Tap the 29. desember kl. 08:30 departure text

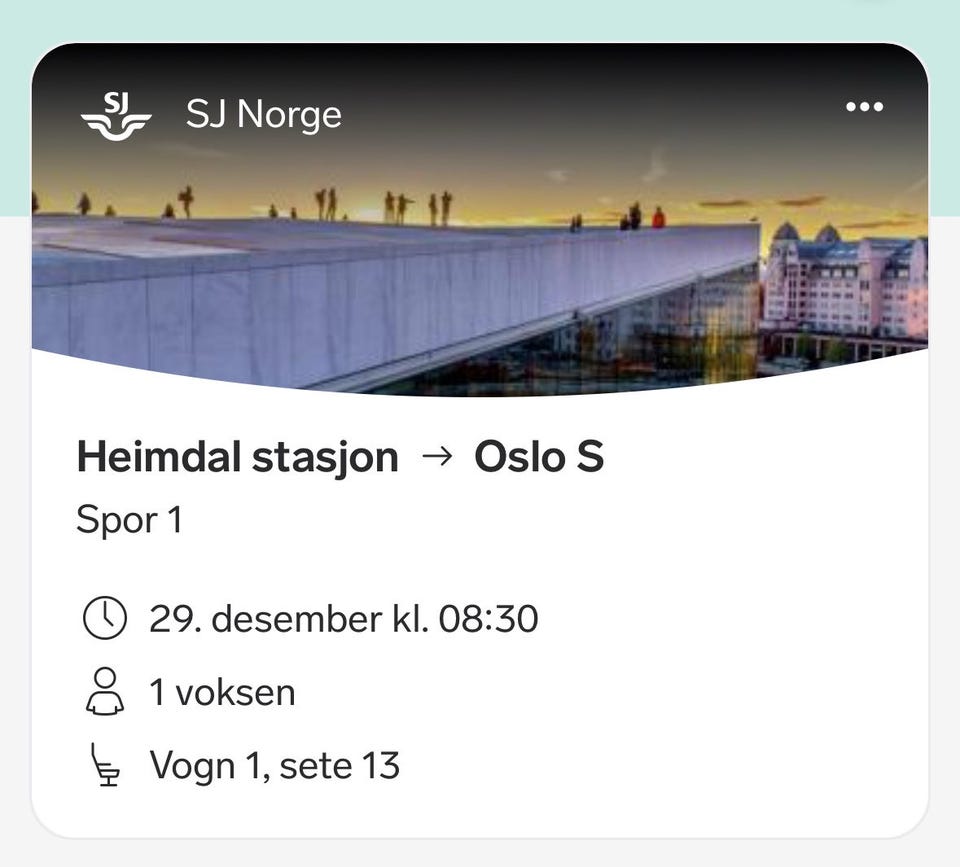[343, 619]
